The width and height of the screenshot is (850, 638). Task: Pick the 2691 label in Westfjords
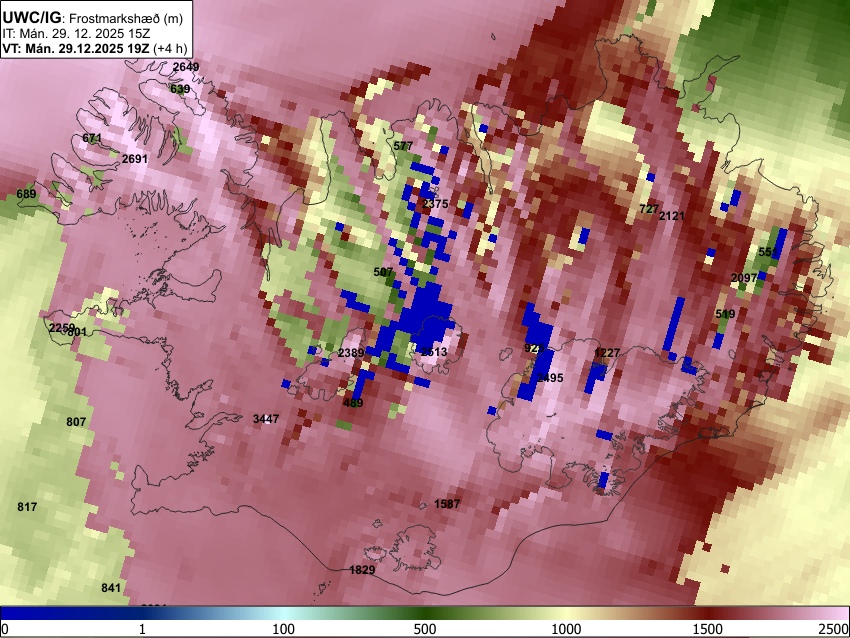point(134,159)
